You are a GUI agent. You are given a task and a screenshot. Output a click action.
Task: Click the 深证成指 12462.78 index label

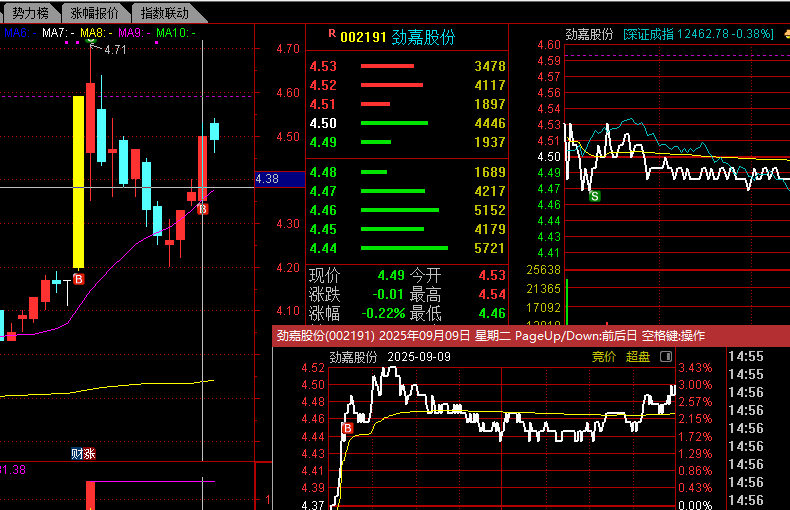point(698,34)
